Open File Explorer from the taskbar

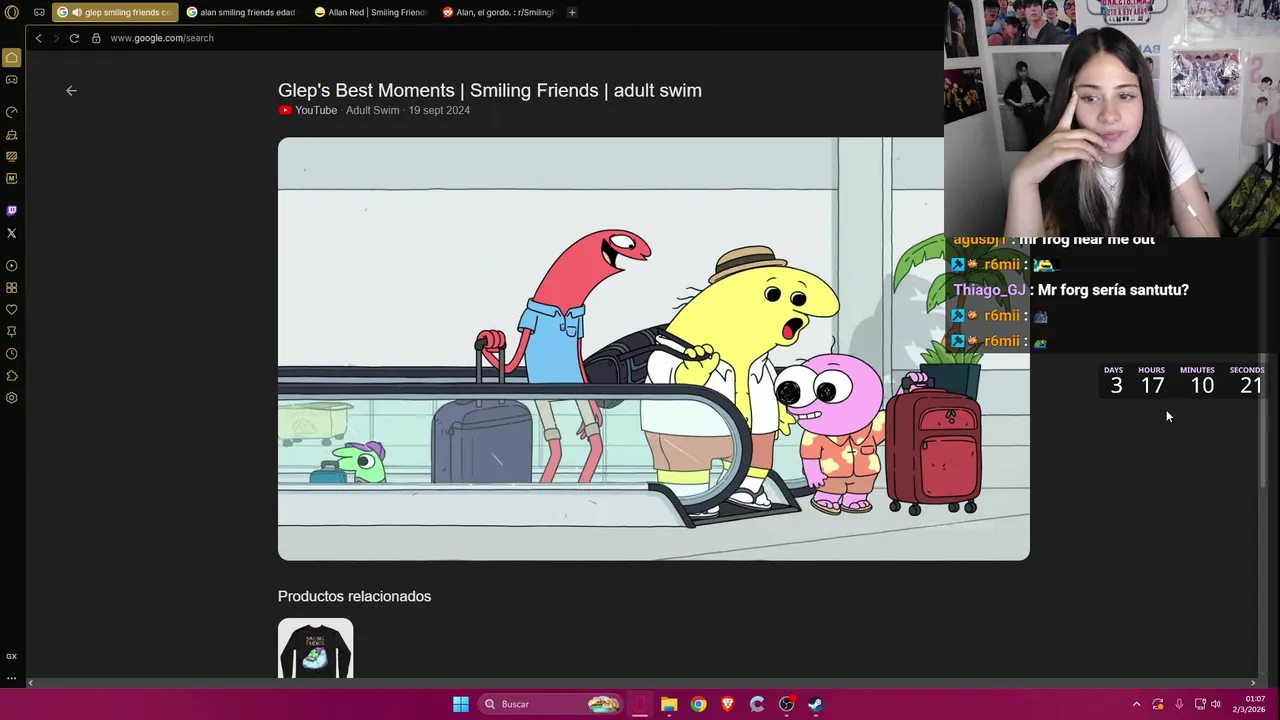(x=669, y=704)
